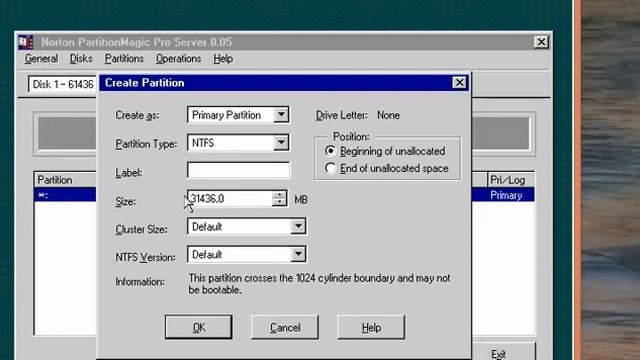Click the Exit button in main window
The width and height of the screenshot is (640, 360).
(499, 353)
